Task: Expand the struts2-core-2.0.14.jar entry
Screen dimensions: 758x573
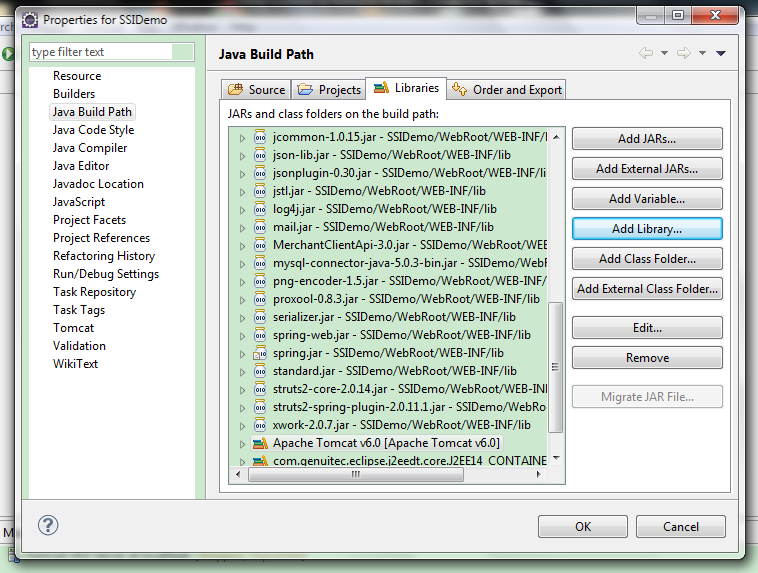Action: click(x=242, y=389)
